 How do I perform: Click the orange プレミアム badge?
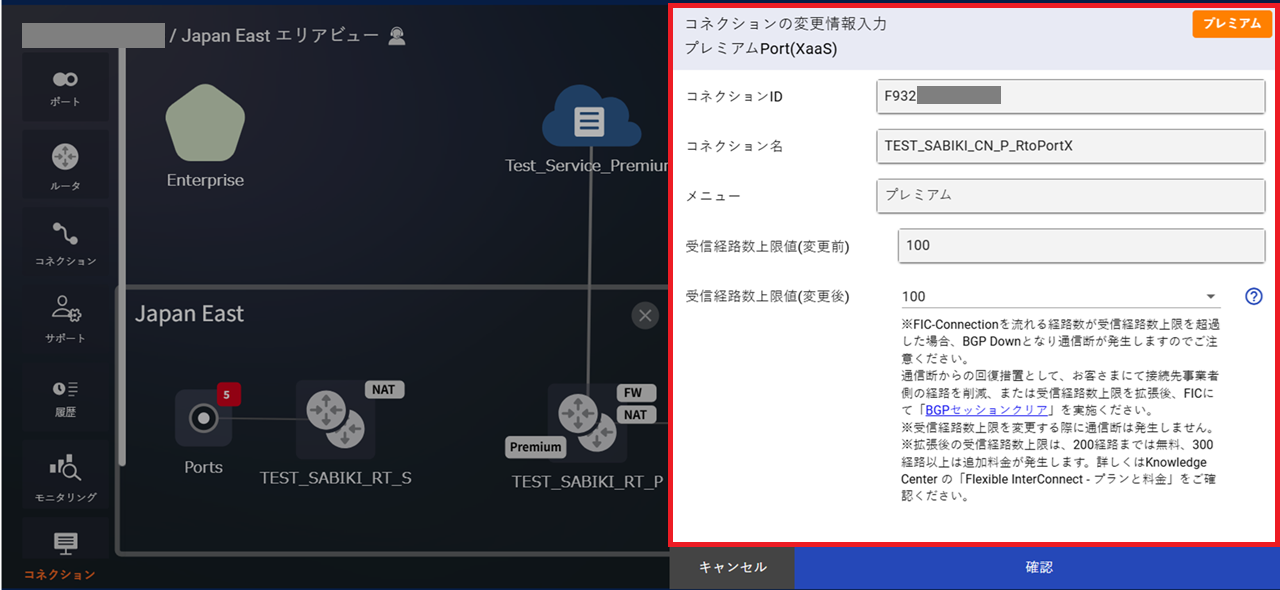(x=1231, y=24)
